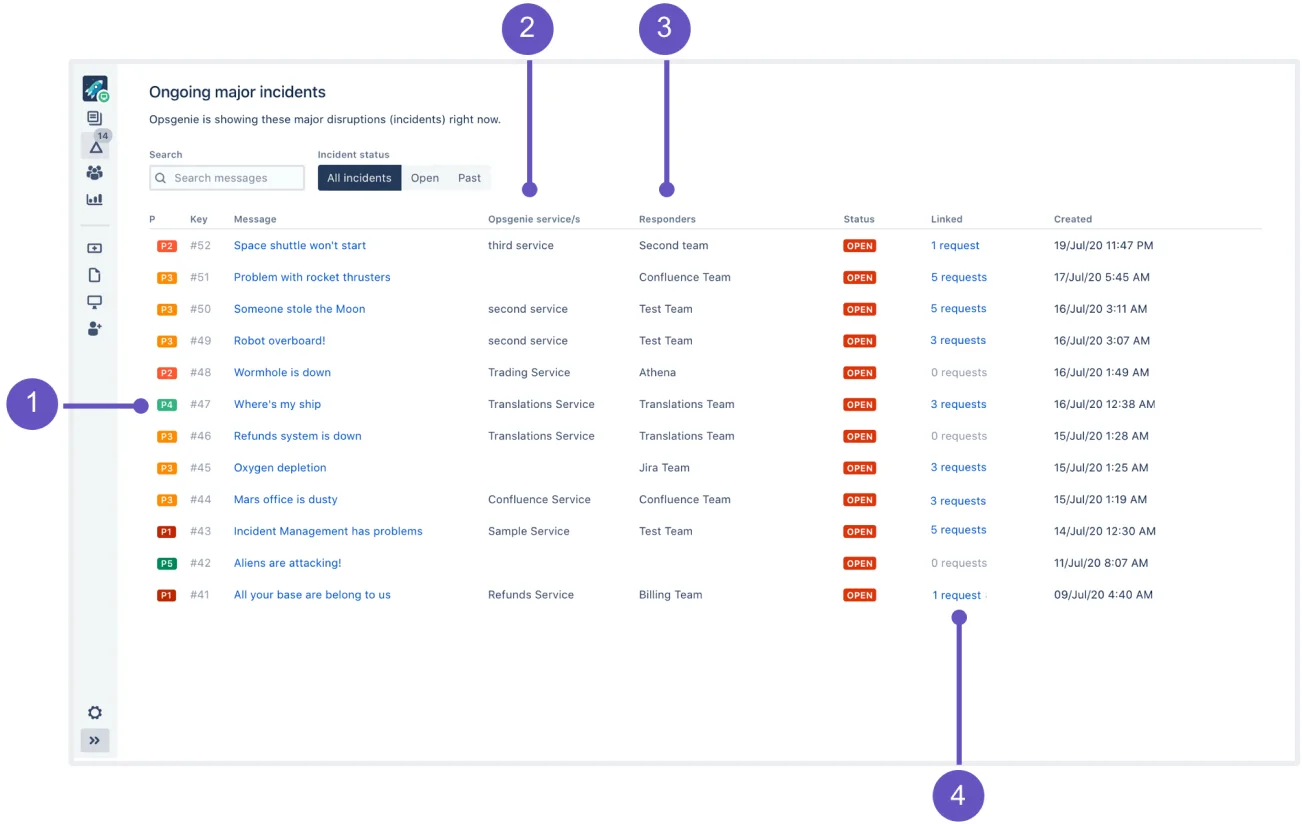Open incident Robot overboard!
This screenshot has width=1302, height=824.
tap(280, 341)
